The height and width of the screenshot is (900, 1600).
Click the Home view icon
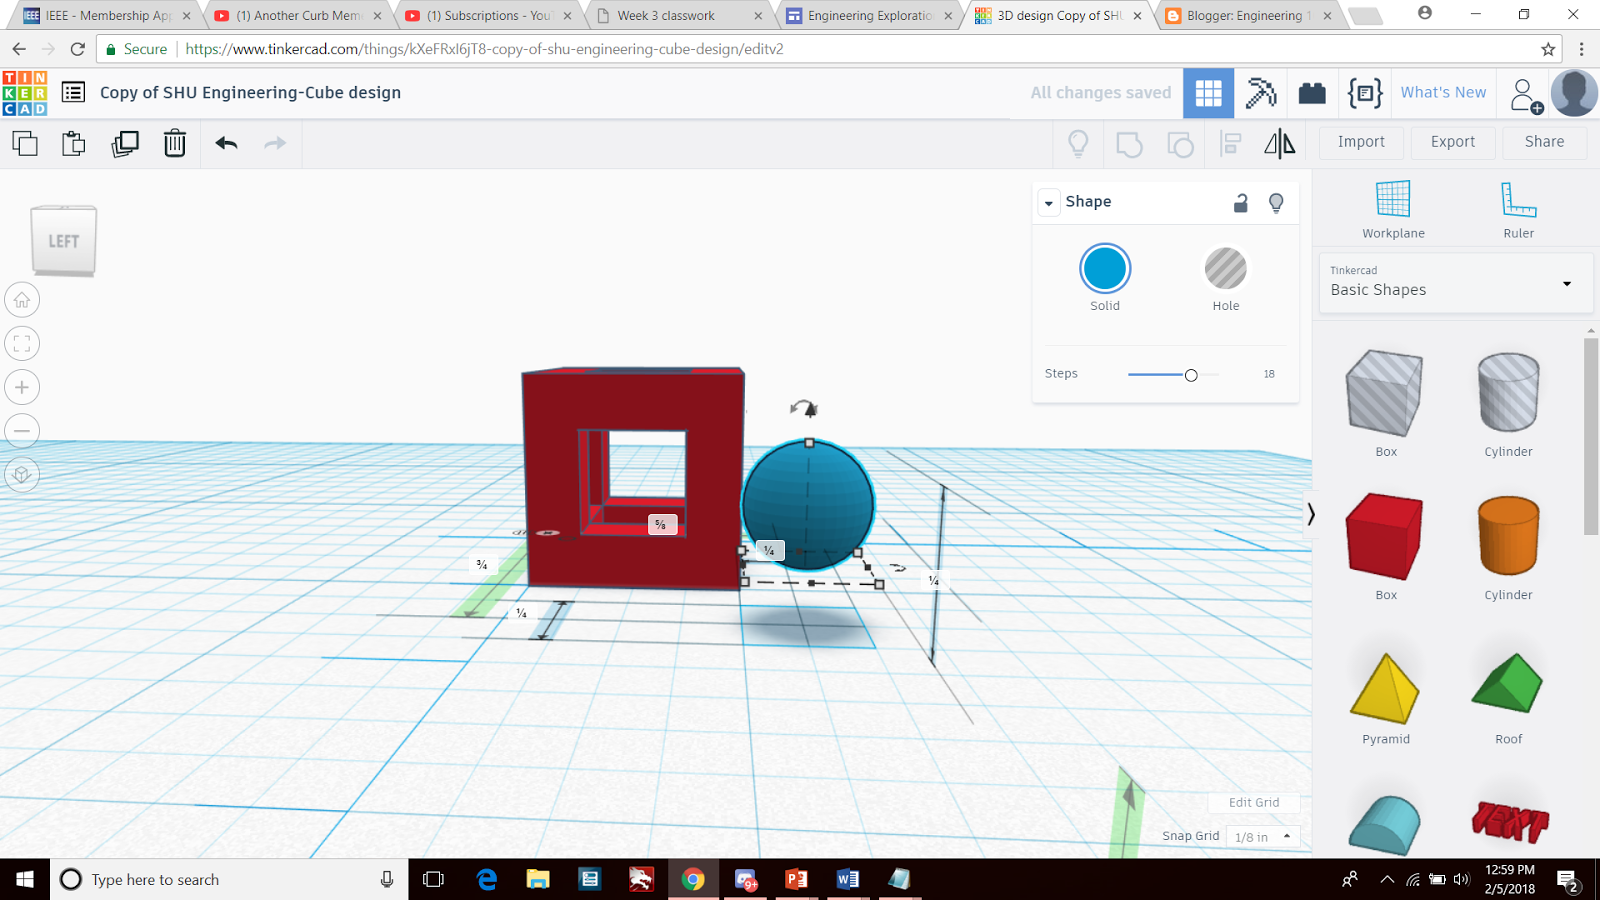coord(22,299)
